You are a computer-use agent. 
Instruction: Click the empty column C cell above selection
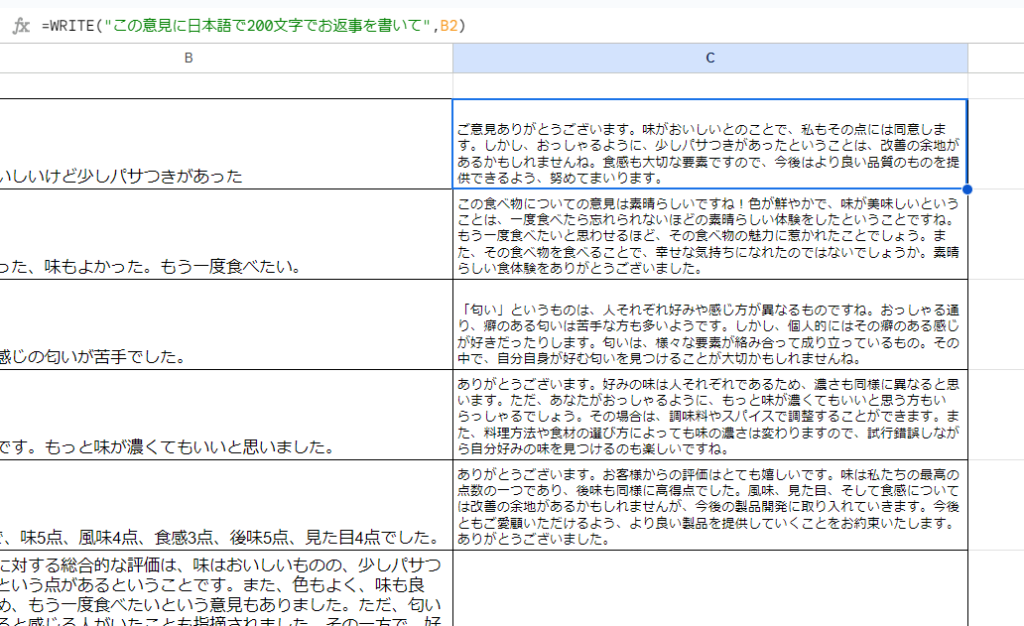pos(710,85)
